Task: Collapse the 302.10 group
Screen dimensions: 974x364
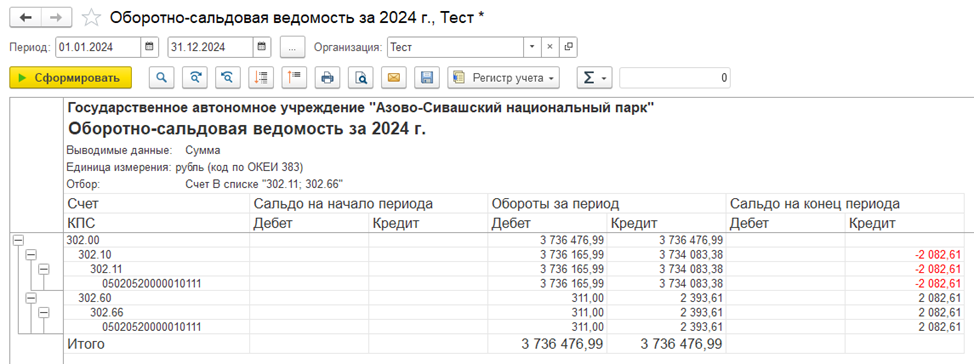Action: pyautogui.click(x=30, y=255)
